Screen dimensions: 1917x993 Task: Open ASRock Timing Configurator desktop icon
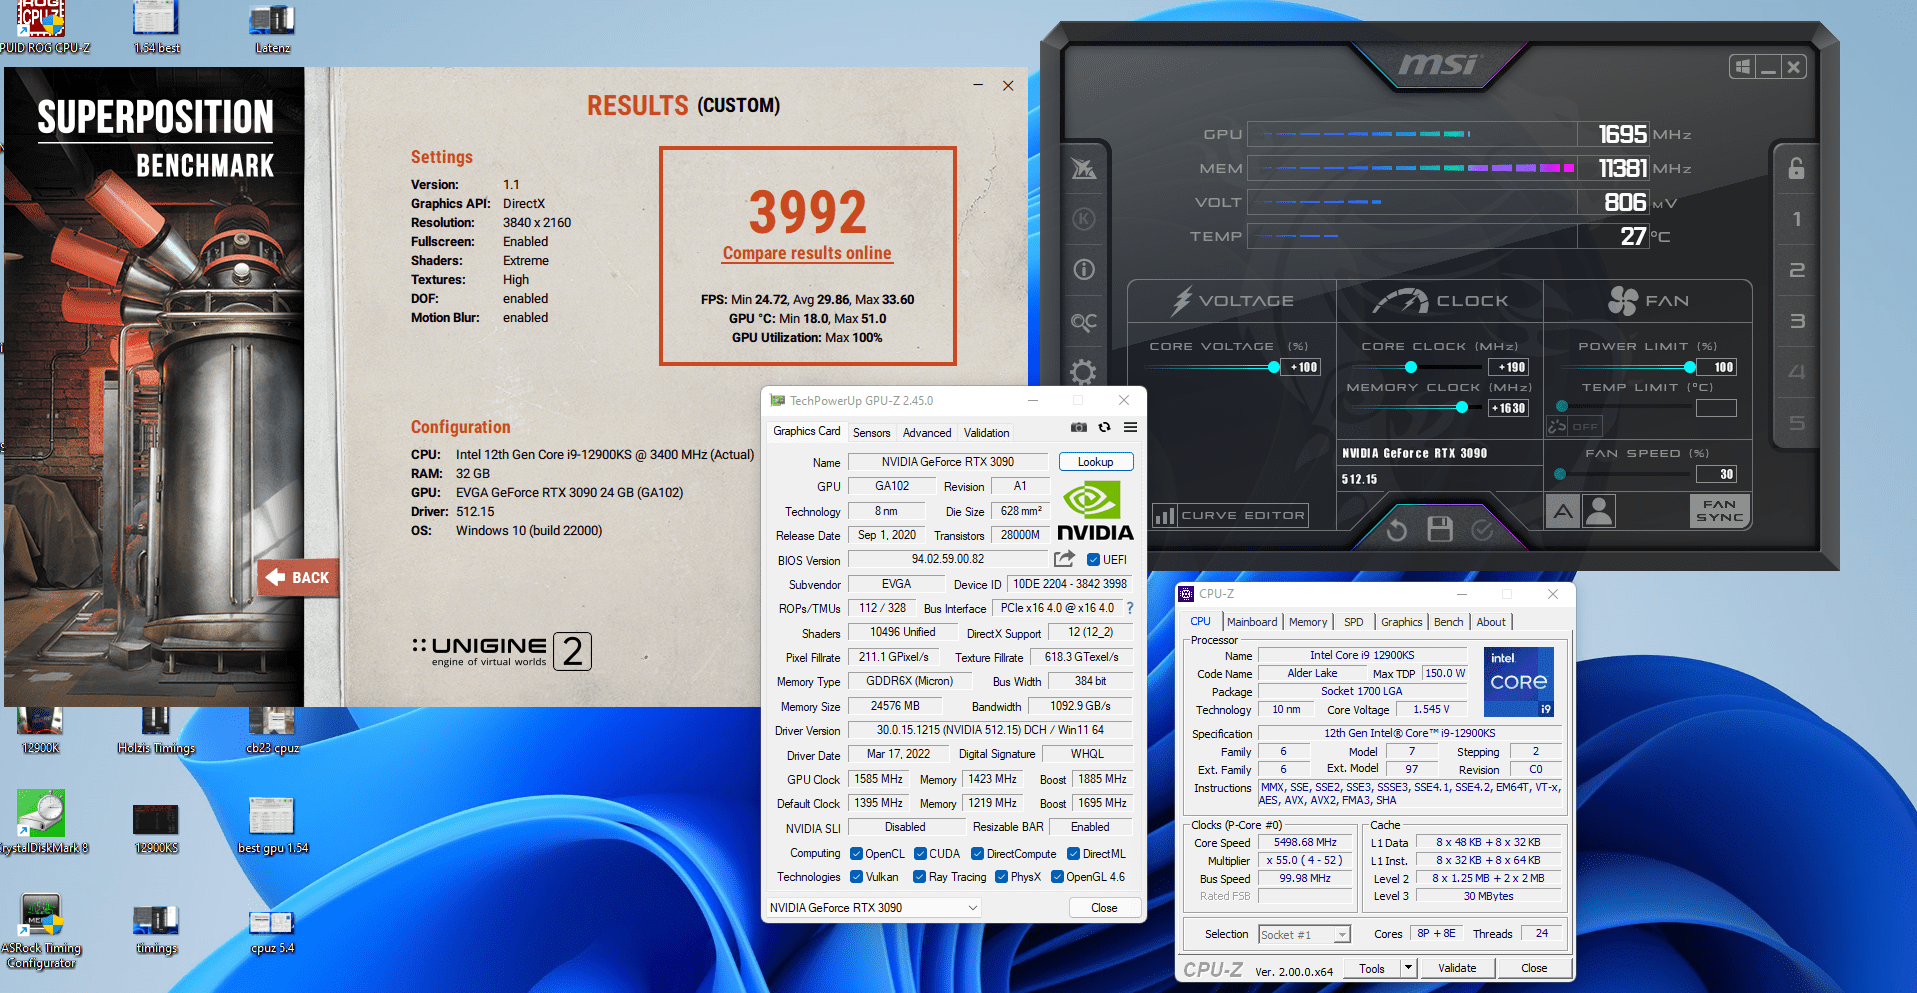point(41,930)
